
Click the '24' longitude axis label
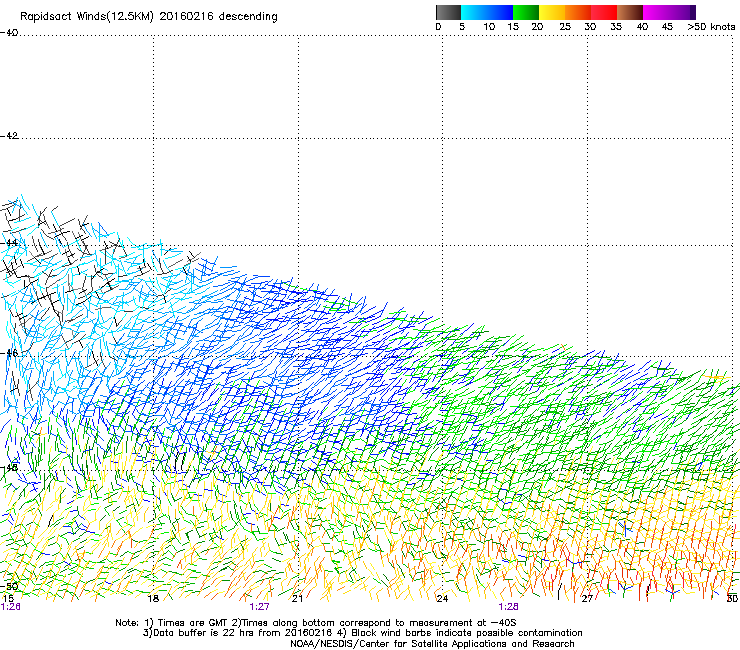442,599
